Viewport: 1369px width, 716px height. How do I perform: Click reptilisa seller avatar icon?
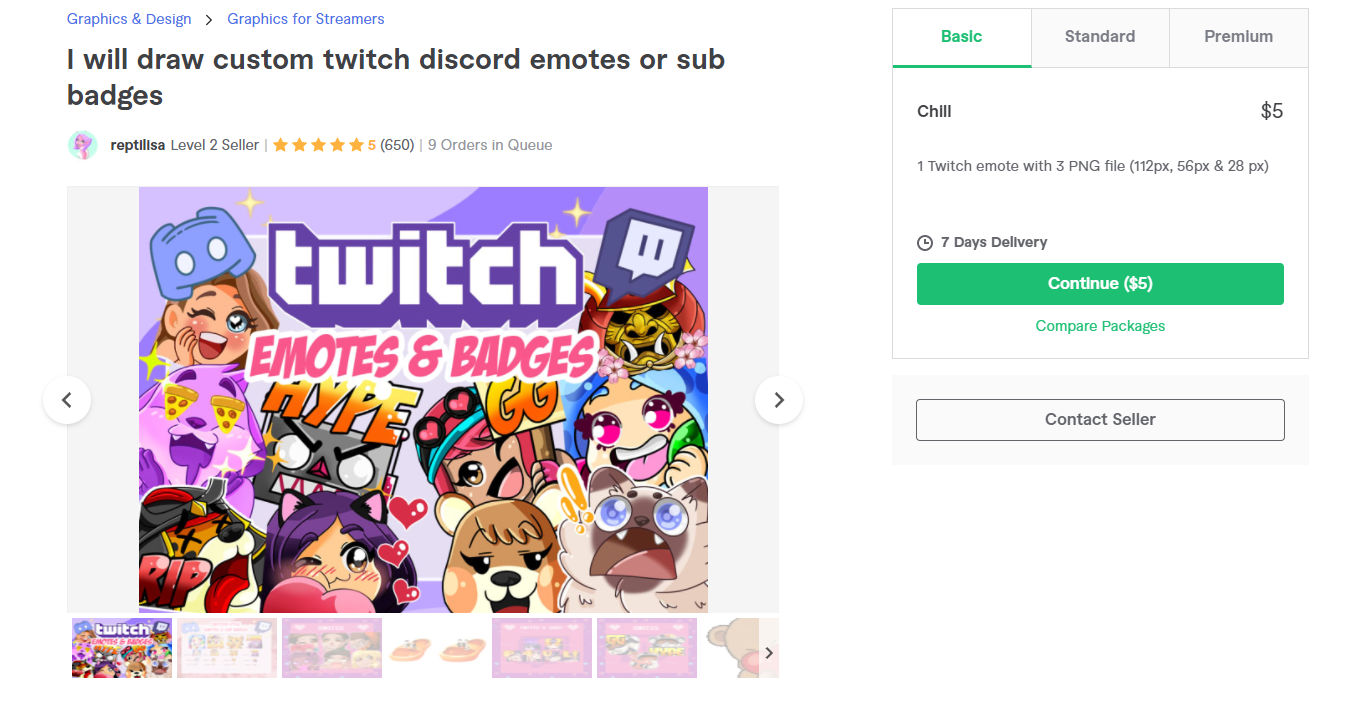tap(83, 145)
